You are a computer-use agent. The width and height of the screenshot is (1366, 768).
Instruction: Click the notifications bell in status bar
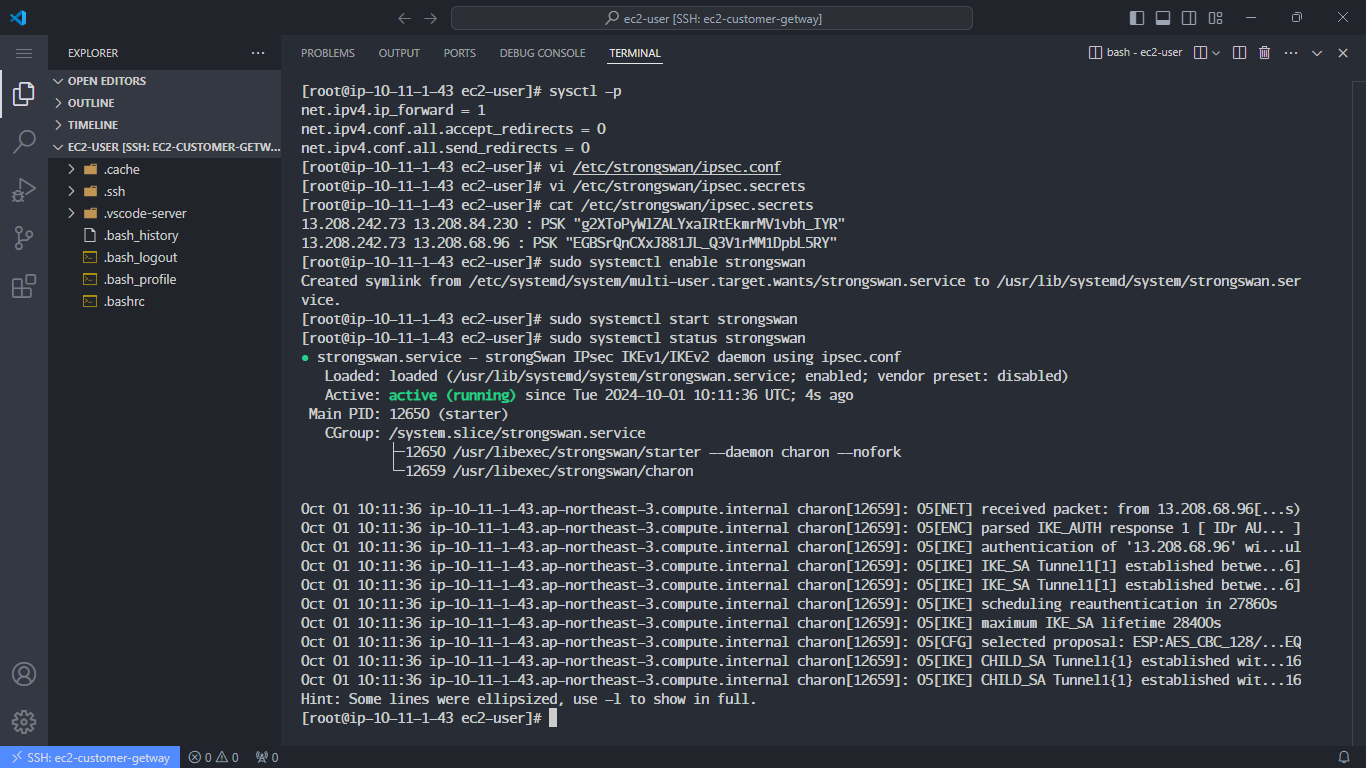coord(1345,757)
